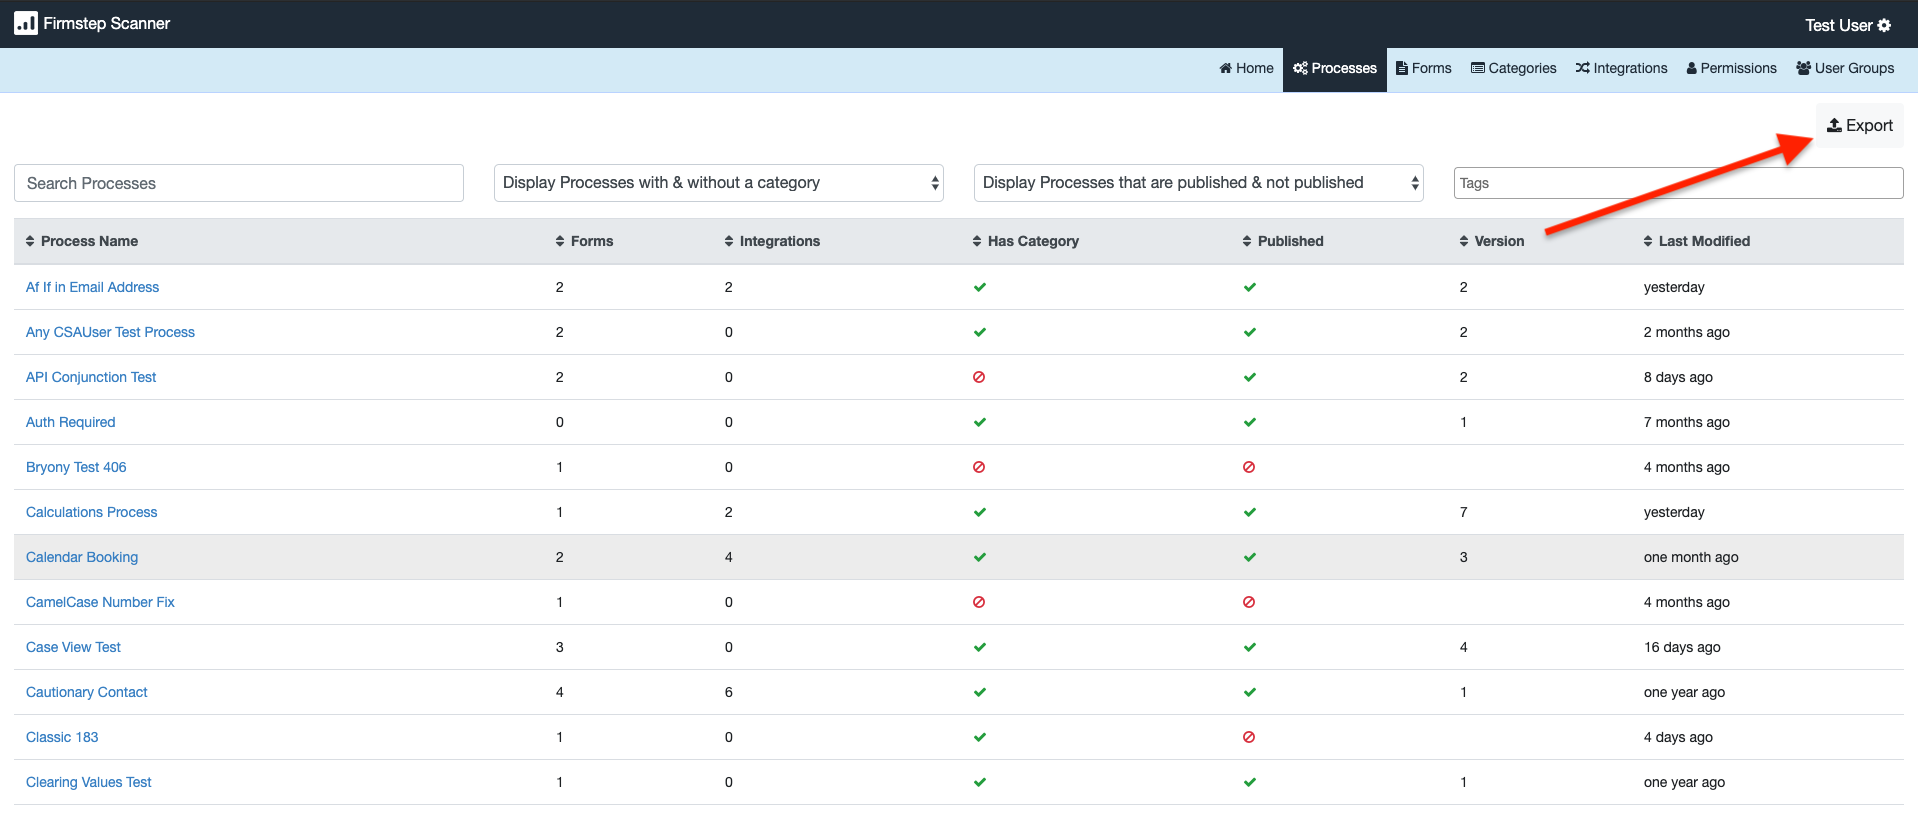Click Has Category checkmark for Af If in Email Address
This screenshot has width=1918, height=821.
[x=980, y=287]
